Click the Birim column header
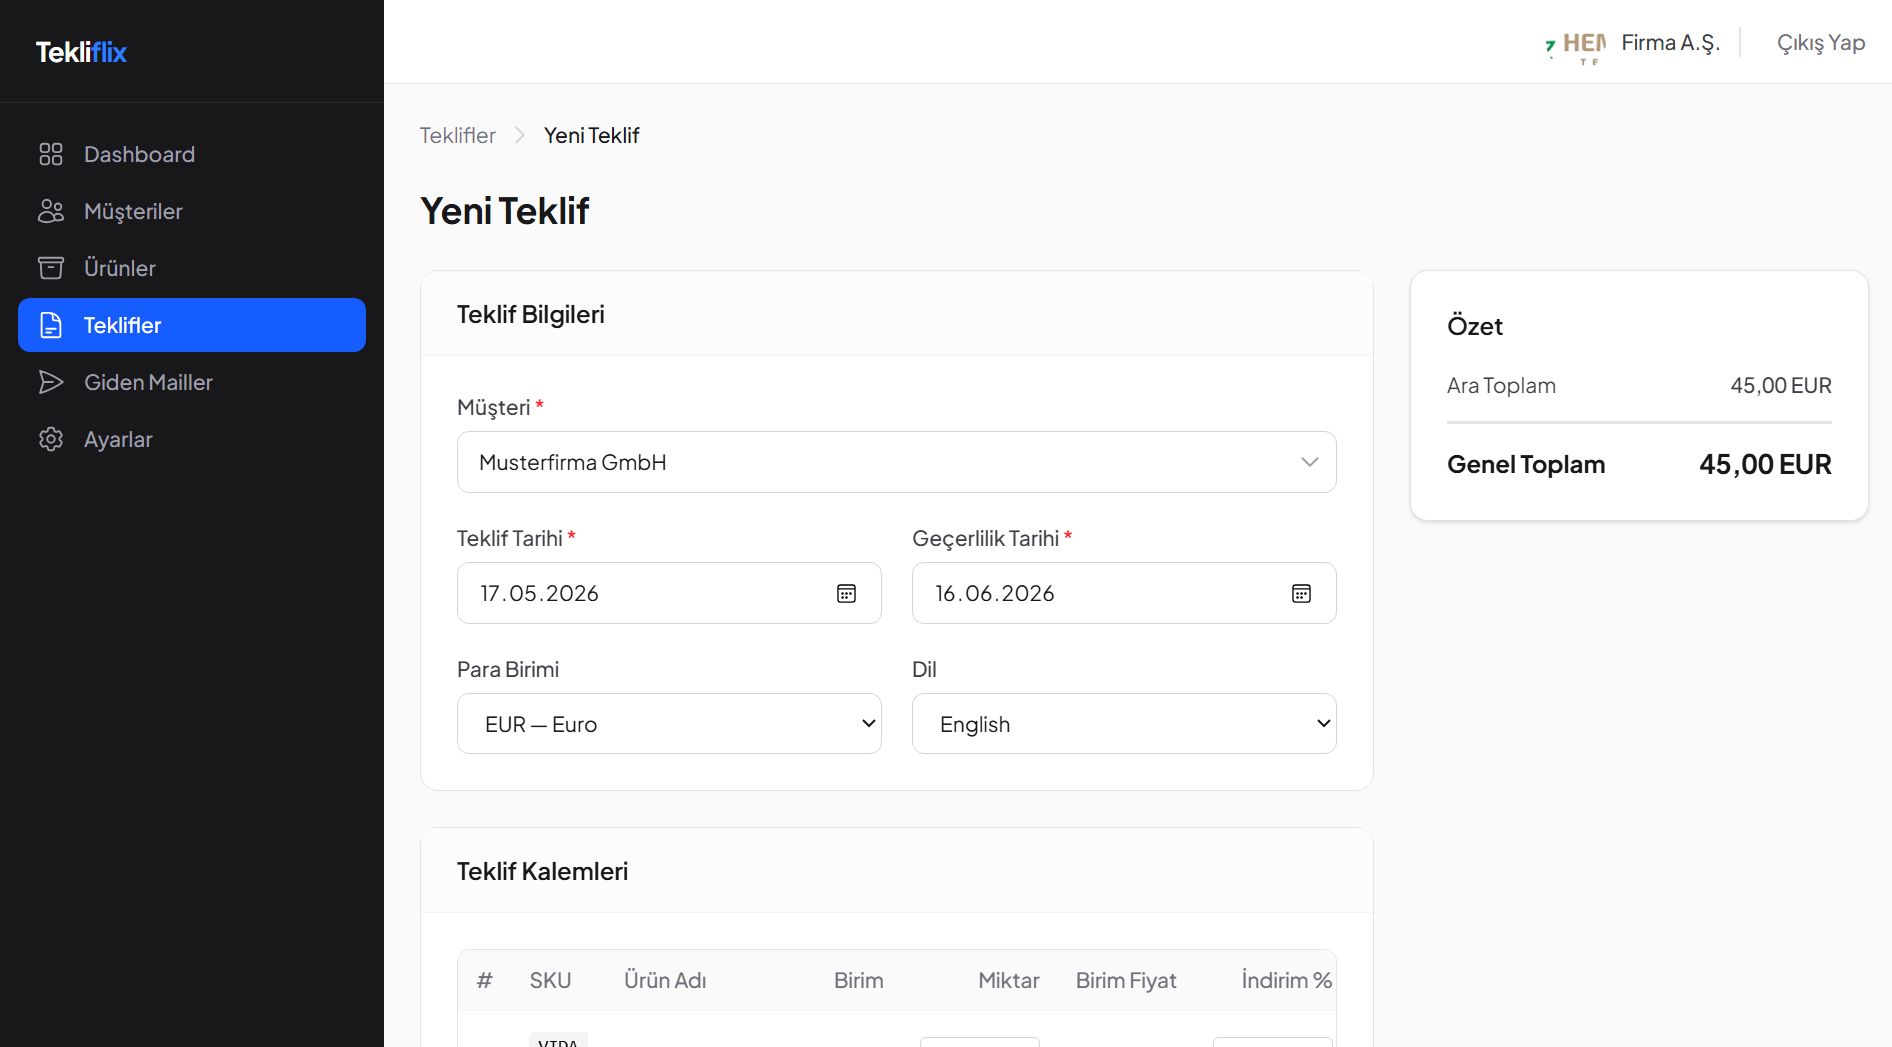1892x1047 pixels. 858,980
